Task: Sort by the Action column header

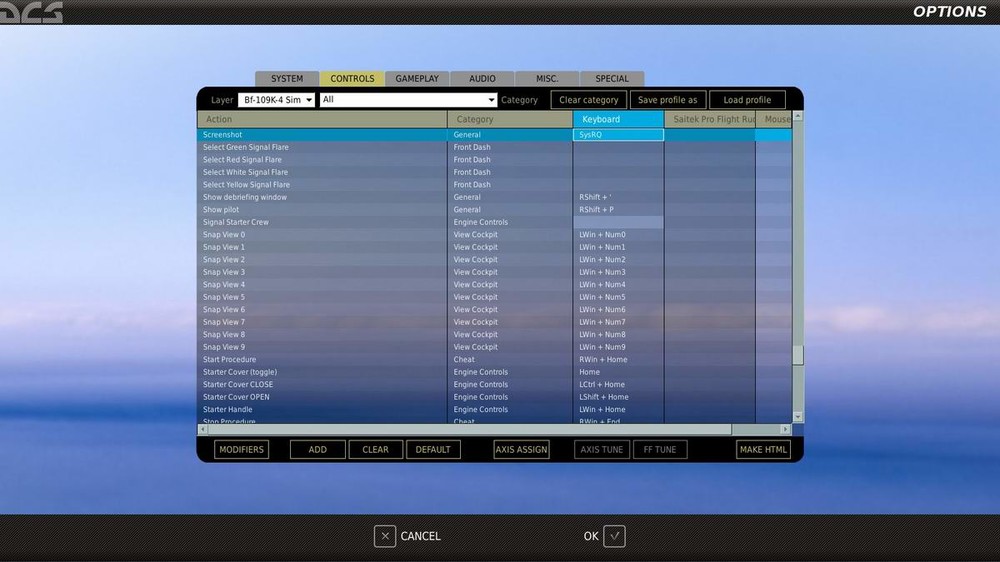Action: click(x=322, y=119)
